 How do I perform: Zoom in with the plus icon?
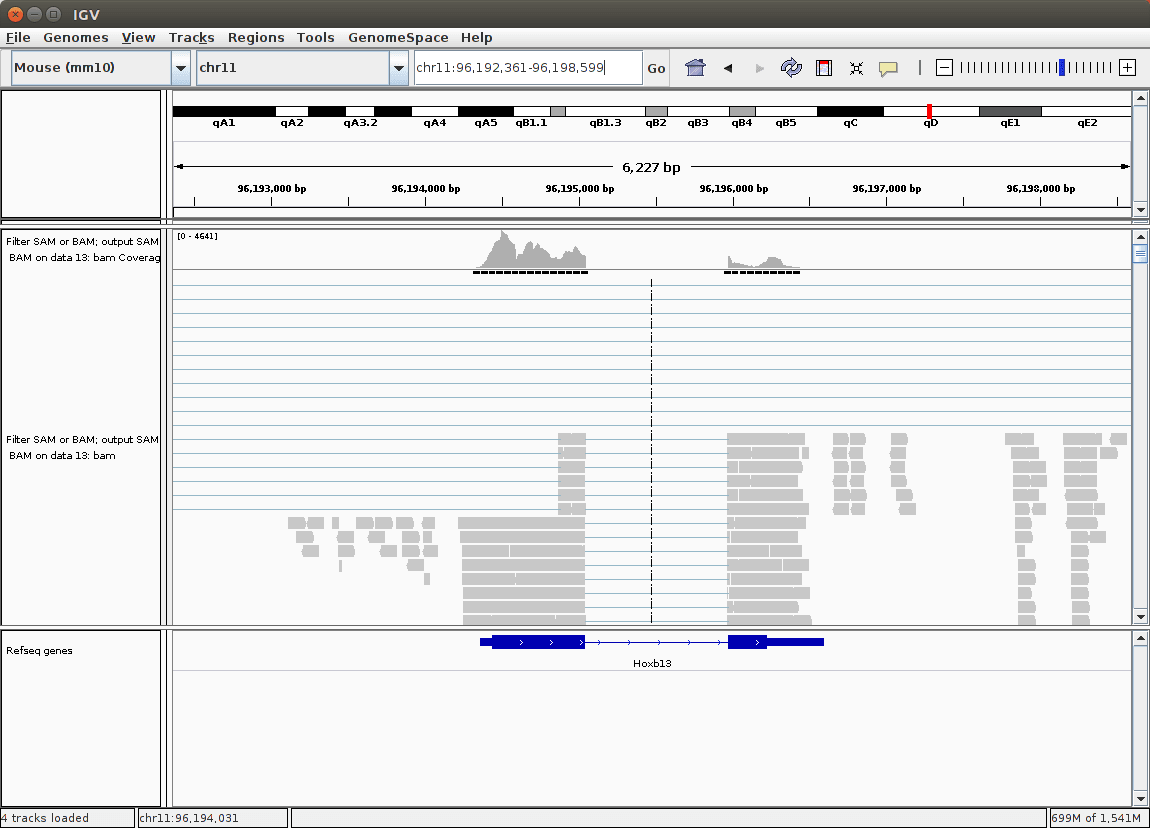1127,68
